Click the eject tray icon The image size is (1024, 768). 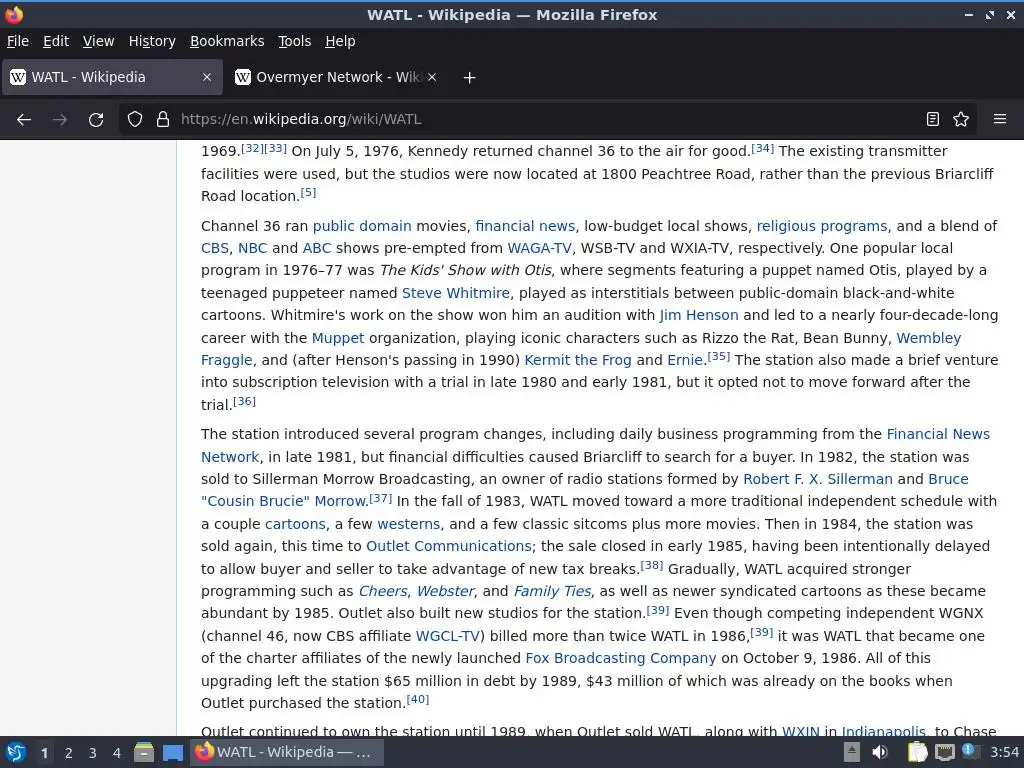tap(852, 752)
